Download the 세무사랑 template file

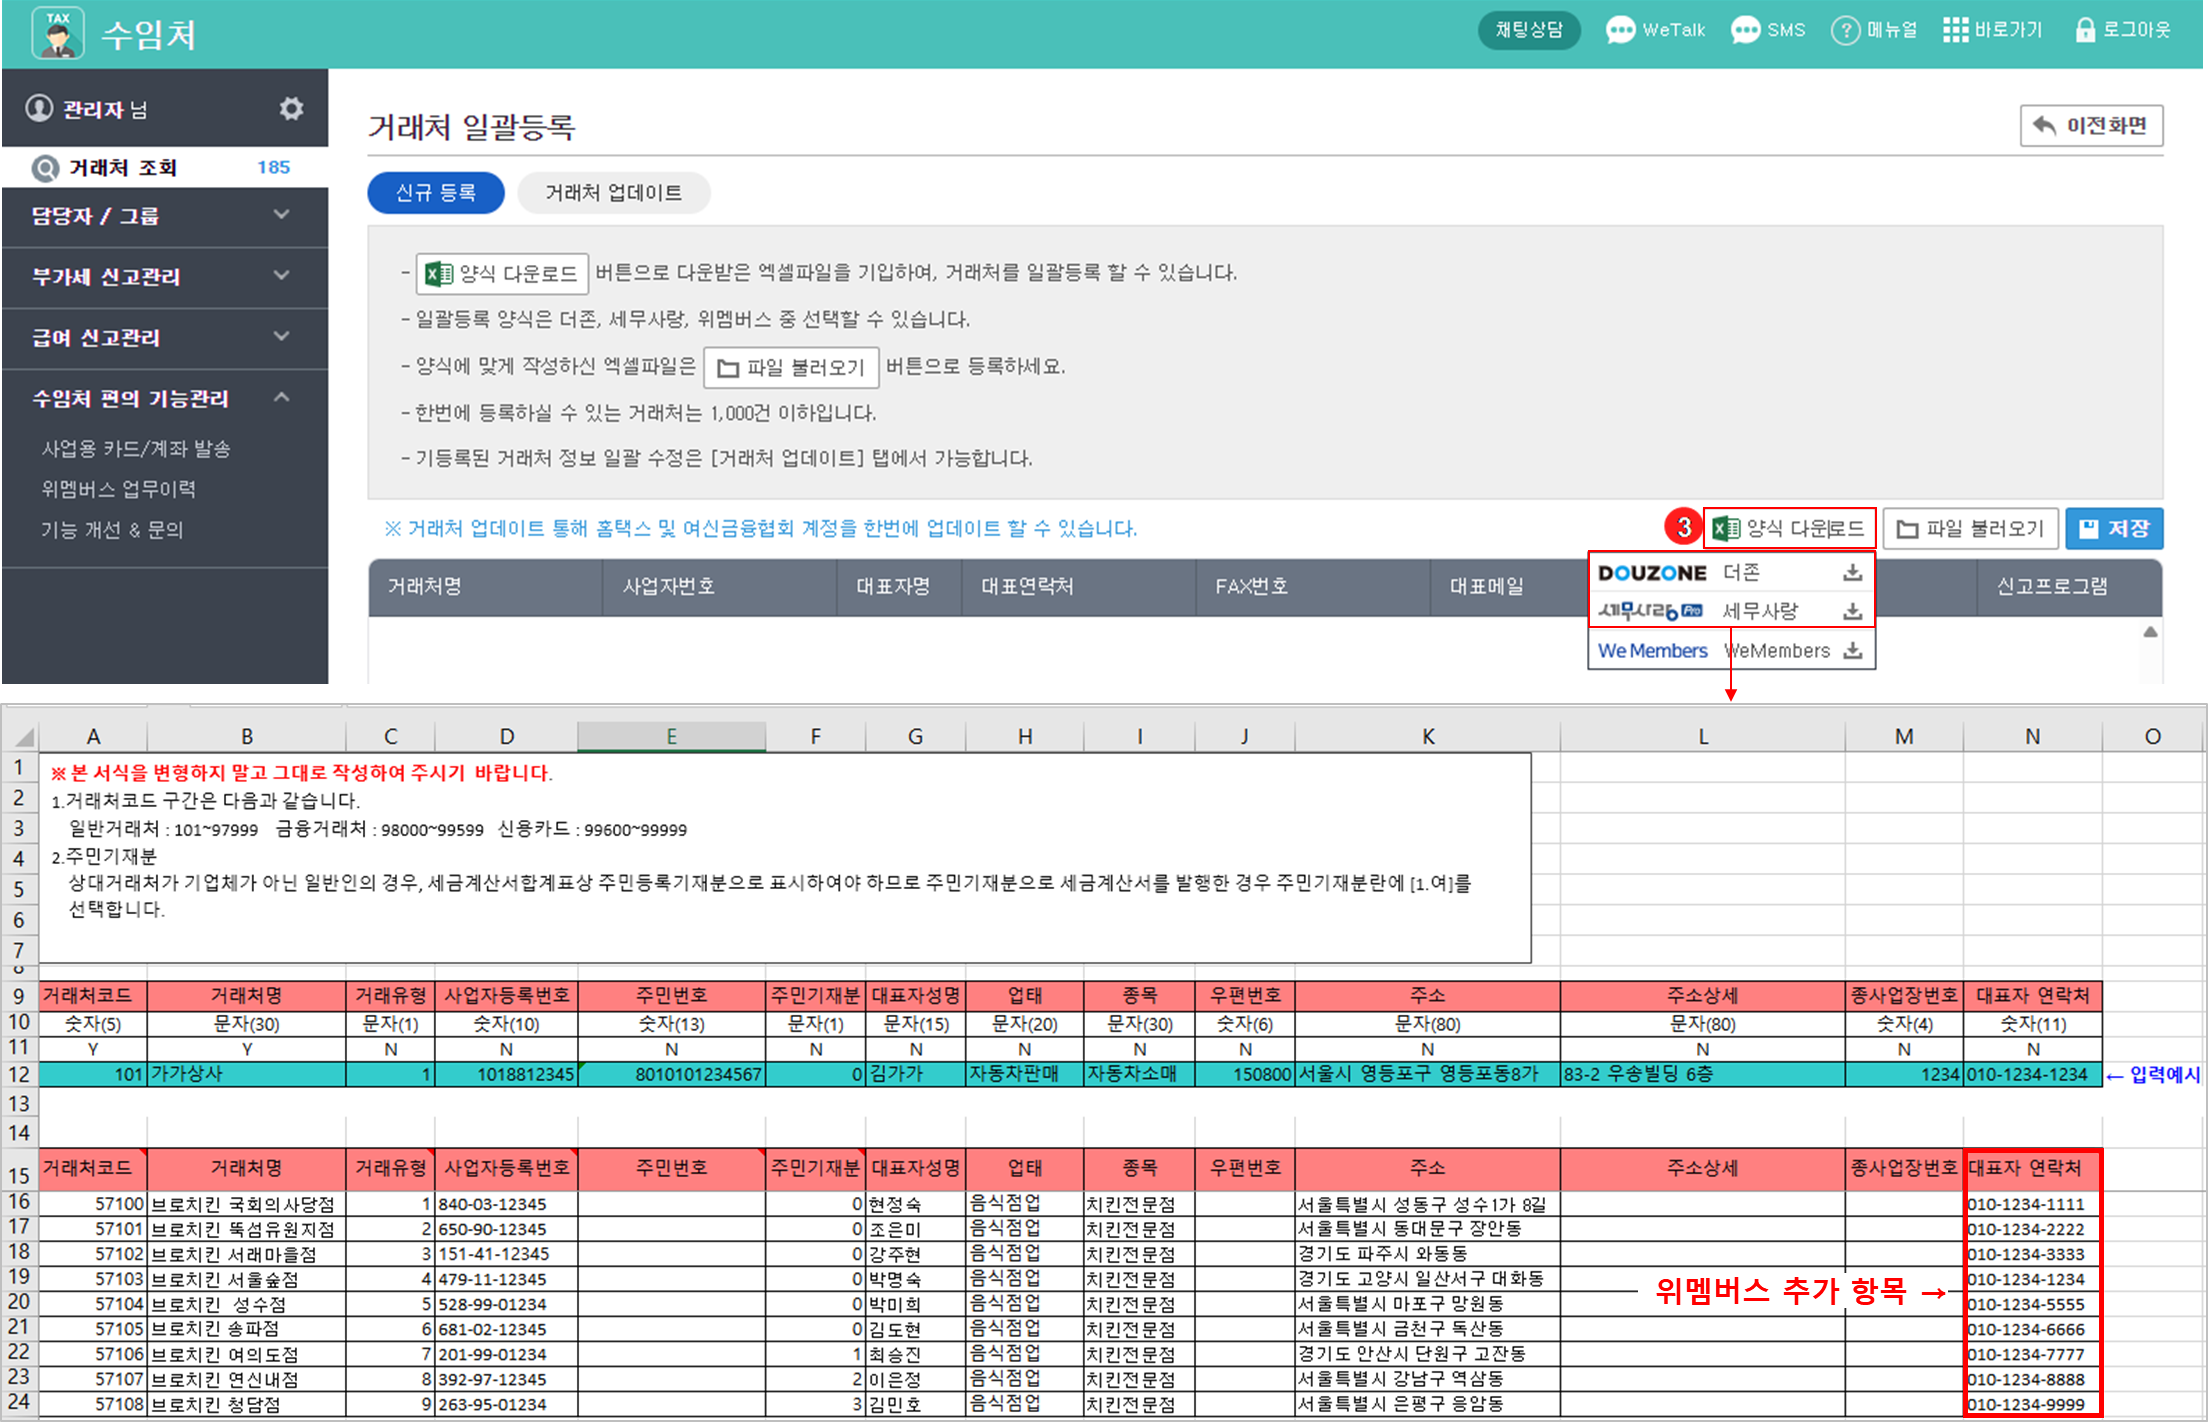(1852, 611)
